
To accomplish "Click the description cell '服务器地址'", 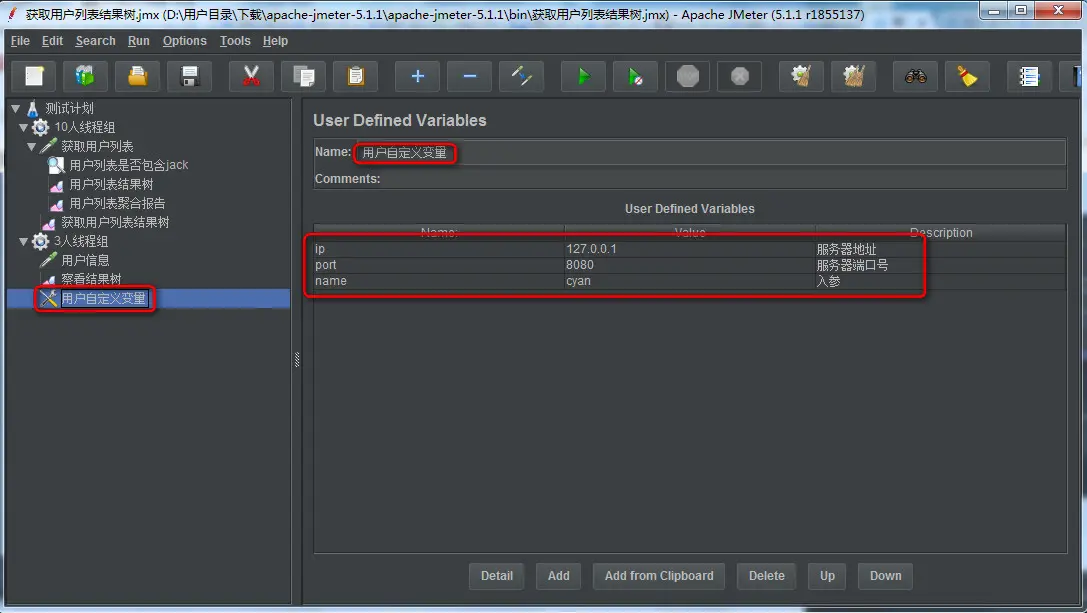I will pos(941,249).
